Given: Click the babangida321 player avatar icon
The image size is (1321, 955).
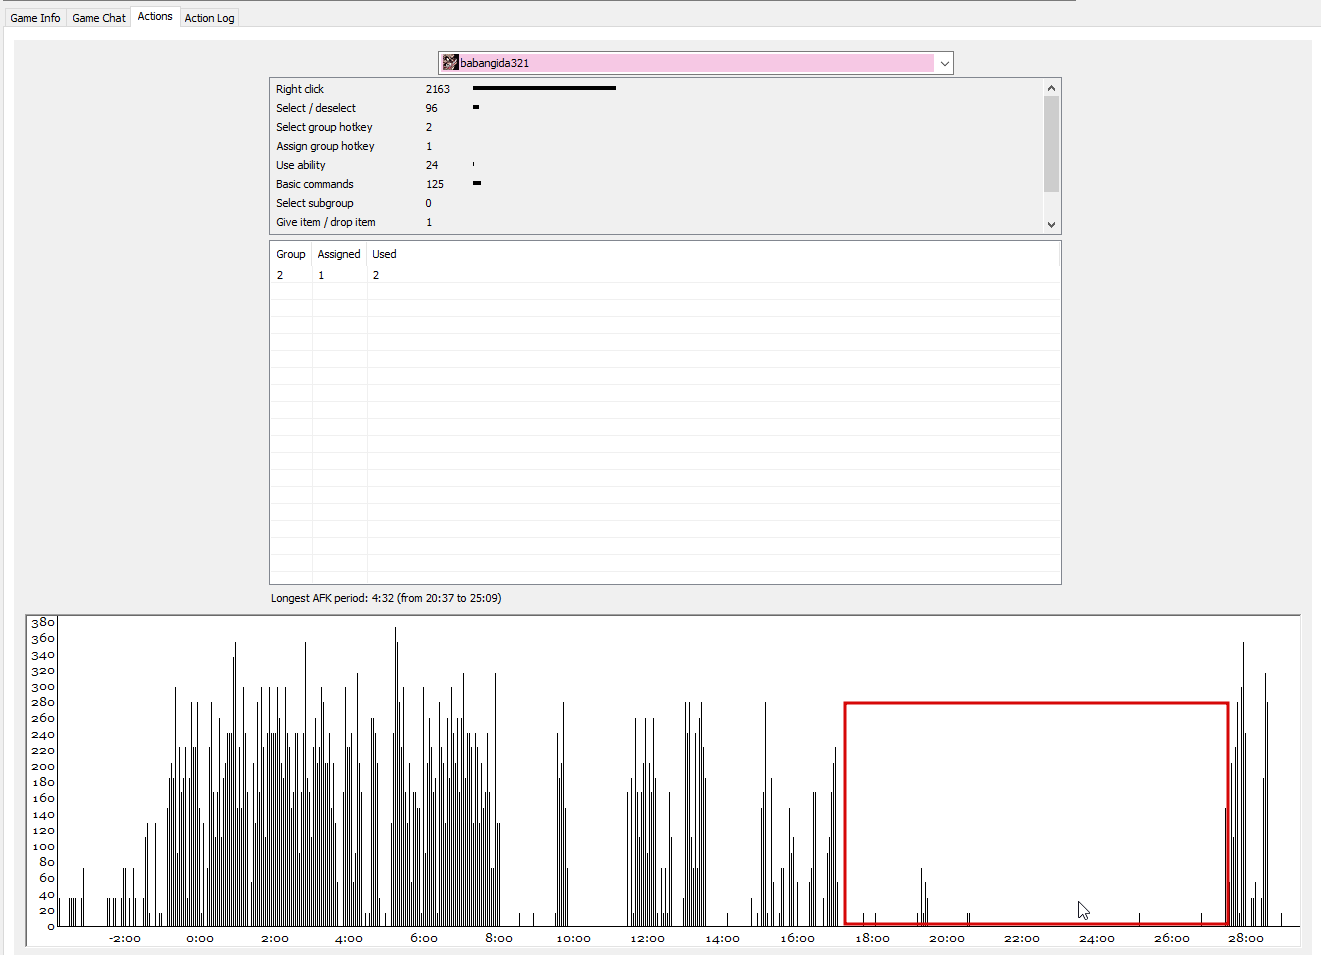Looking at the screenshot, I should click(x=451, y=63).
